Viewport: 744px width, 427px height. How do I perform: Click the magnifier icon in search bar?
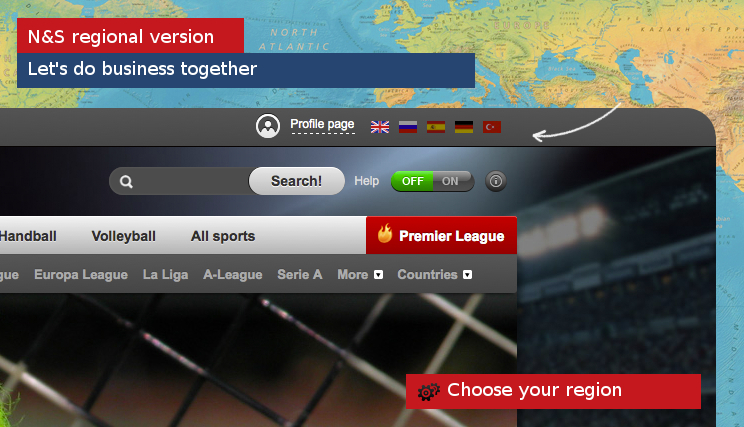point(126,181)
